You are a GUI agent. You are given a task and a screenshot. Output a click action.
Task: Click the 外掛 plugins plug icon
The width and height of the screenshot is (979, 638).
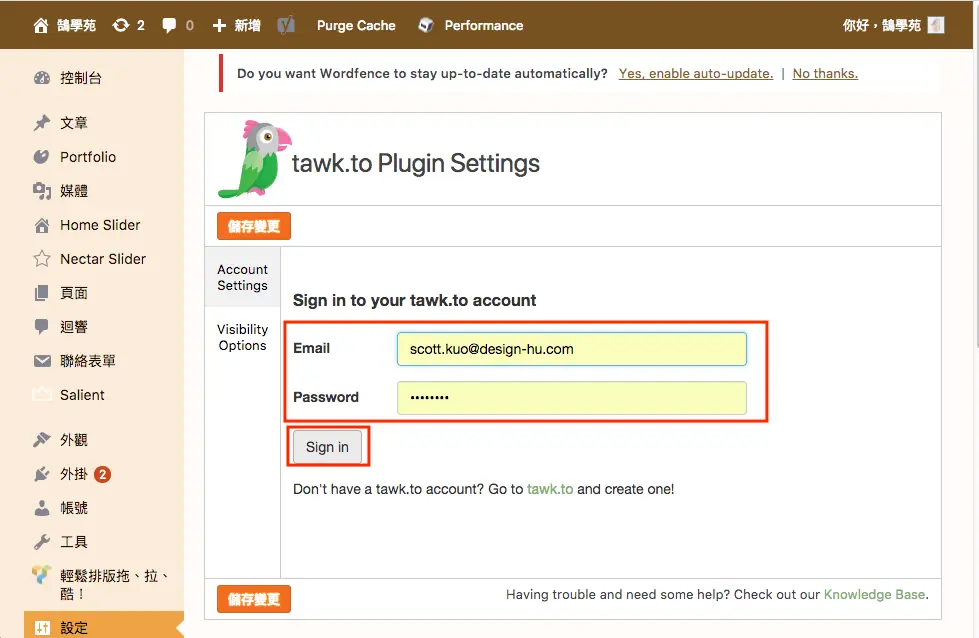point(42,474)
